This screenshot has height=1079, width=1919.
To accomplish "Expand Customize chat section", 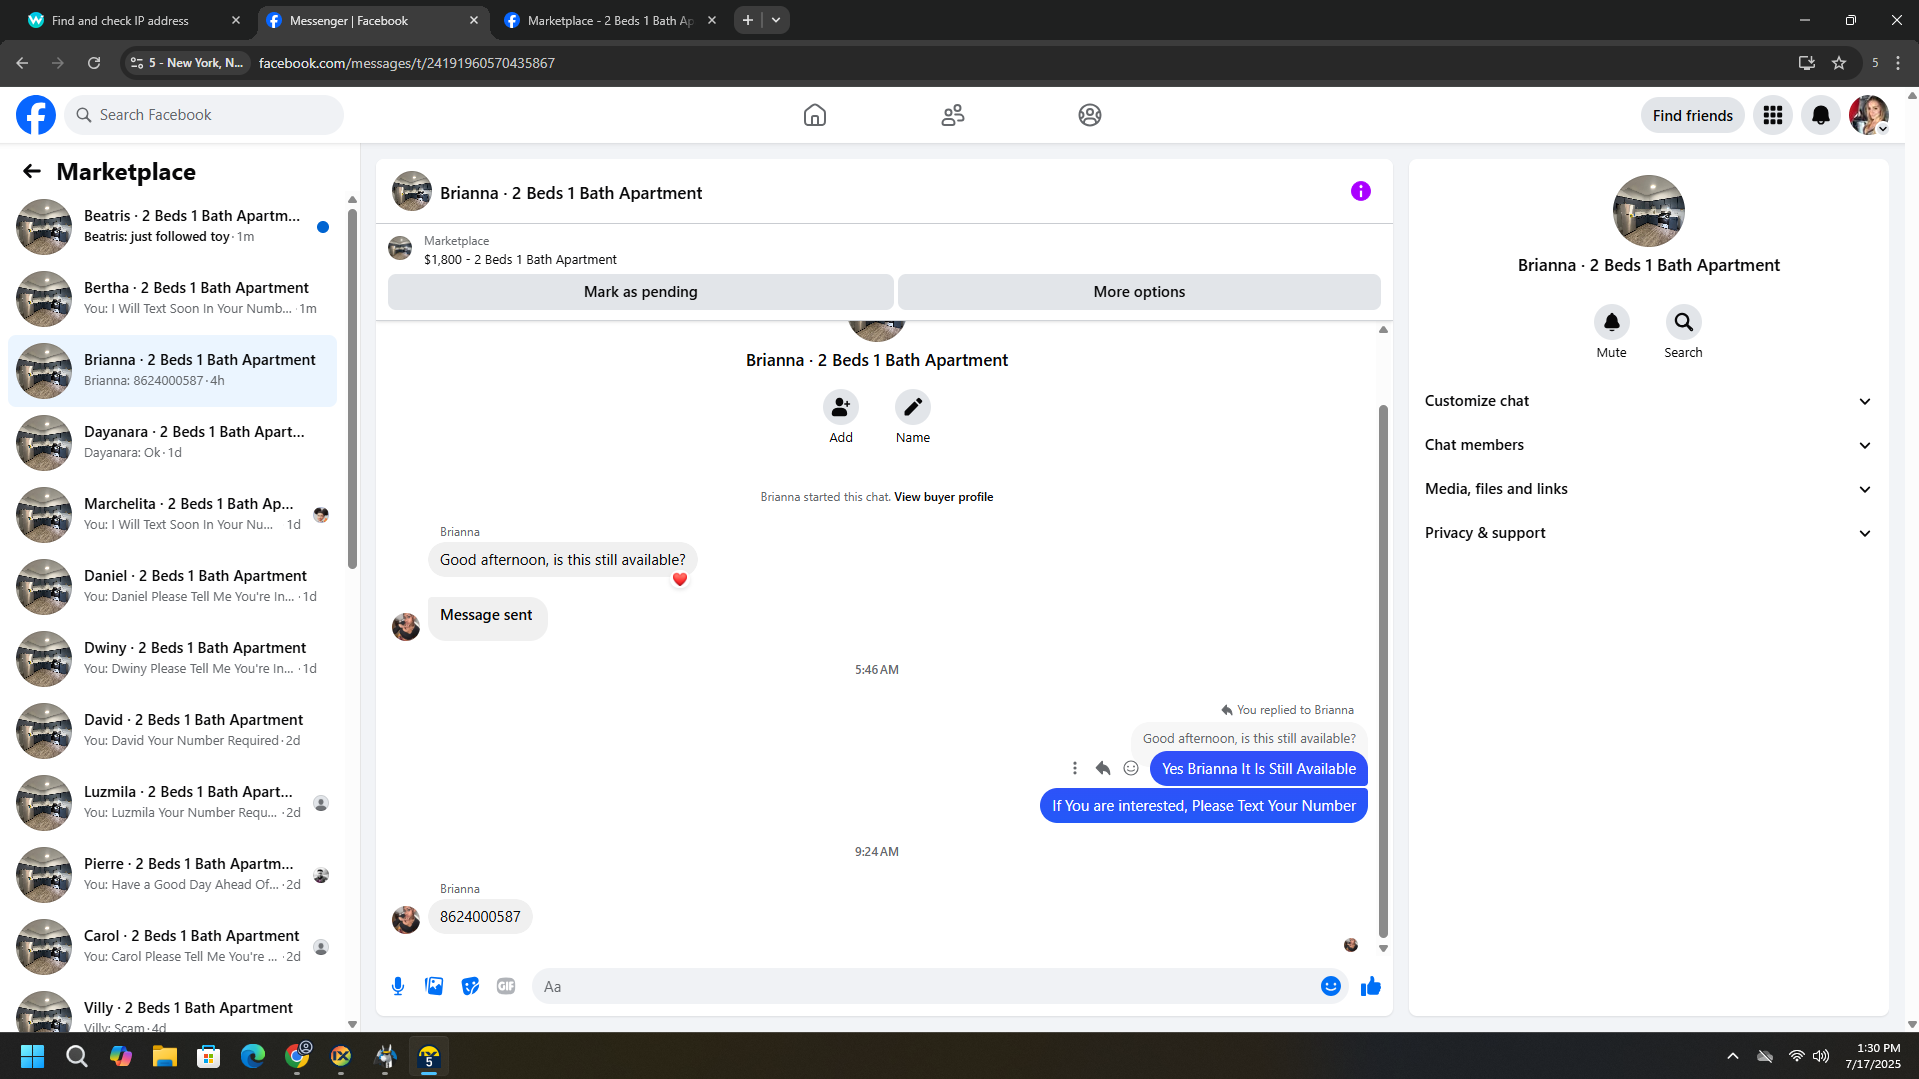I will pos(1648,401).
